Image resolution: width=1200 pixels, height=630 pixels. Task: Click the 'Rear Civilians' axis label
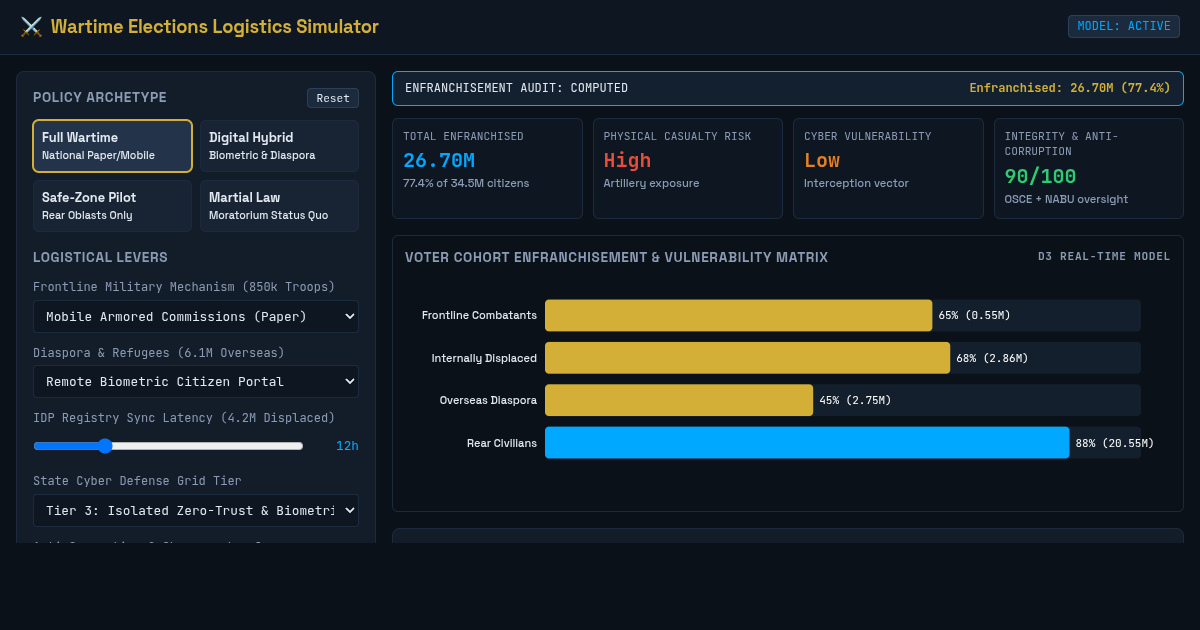pyautogui.click(x=502, y=443)
